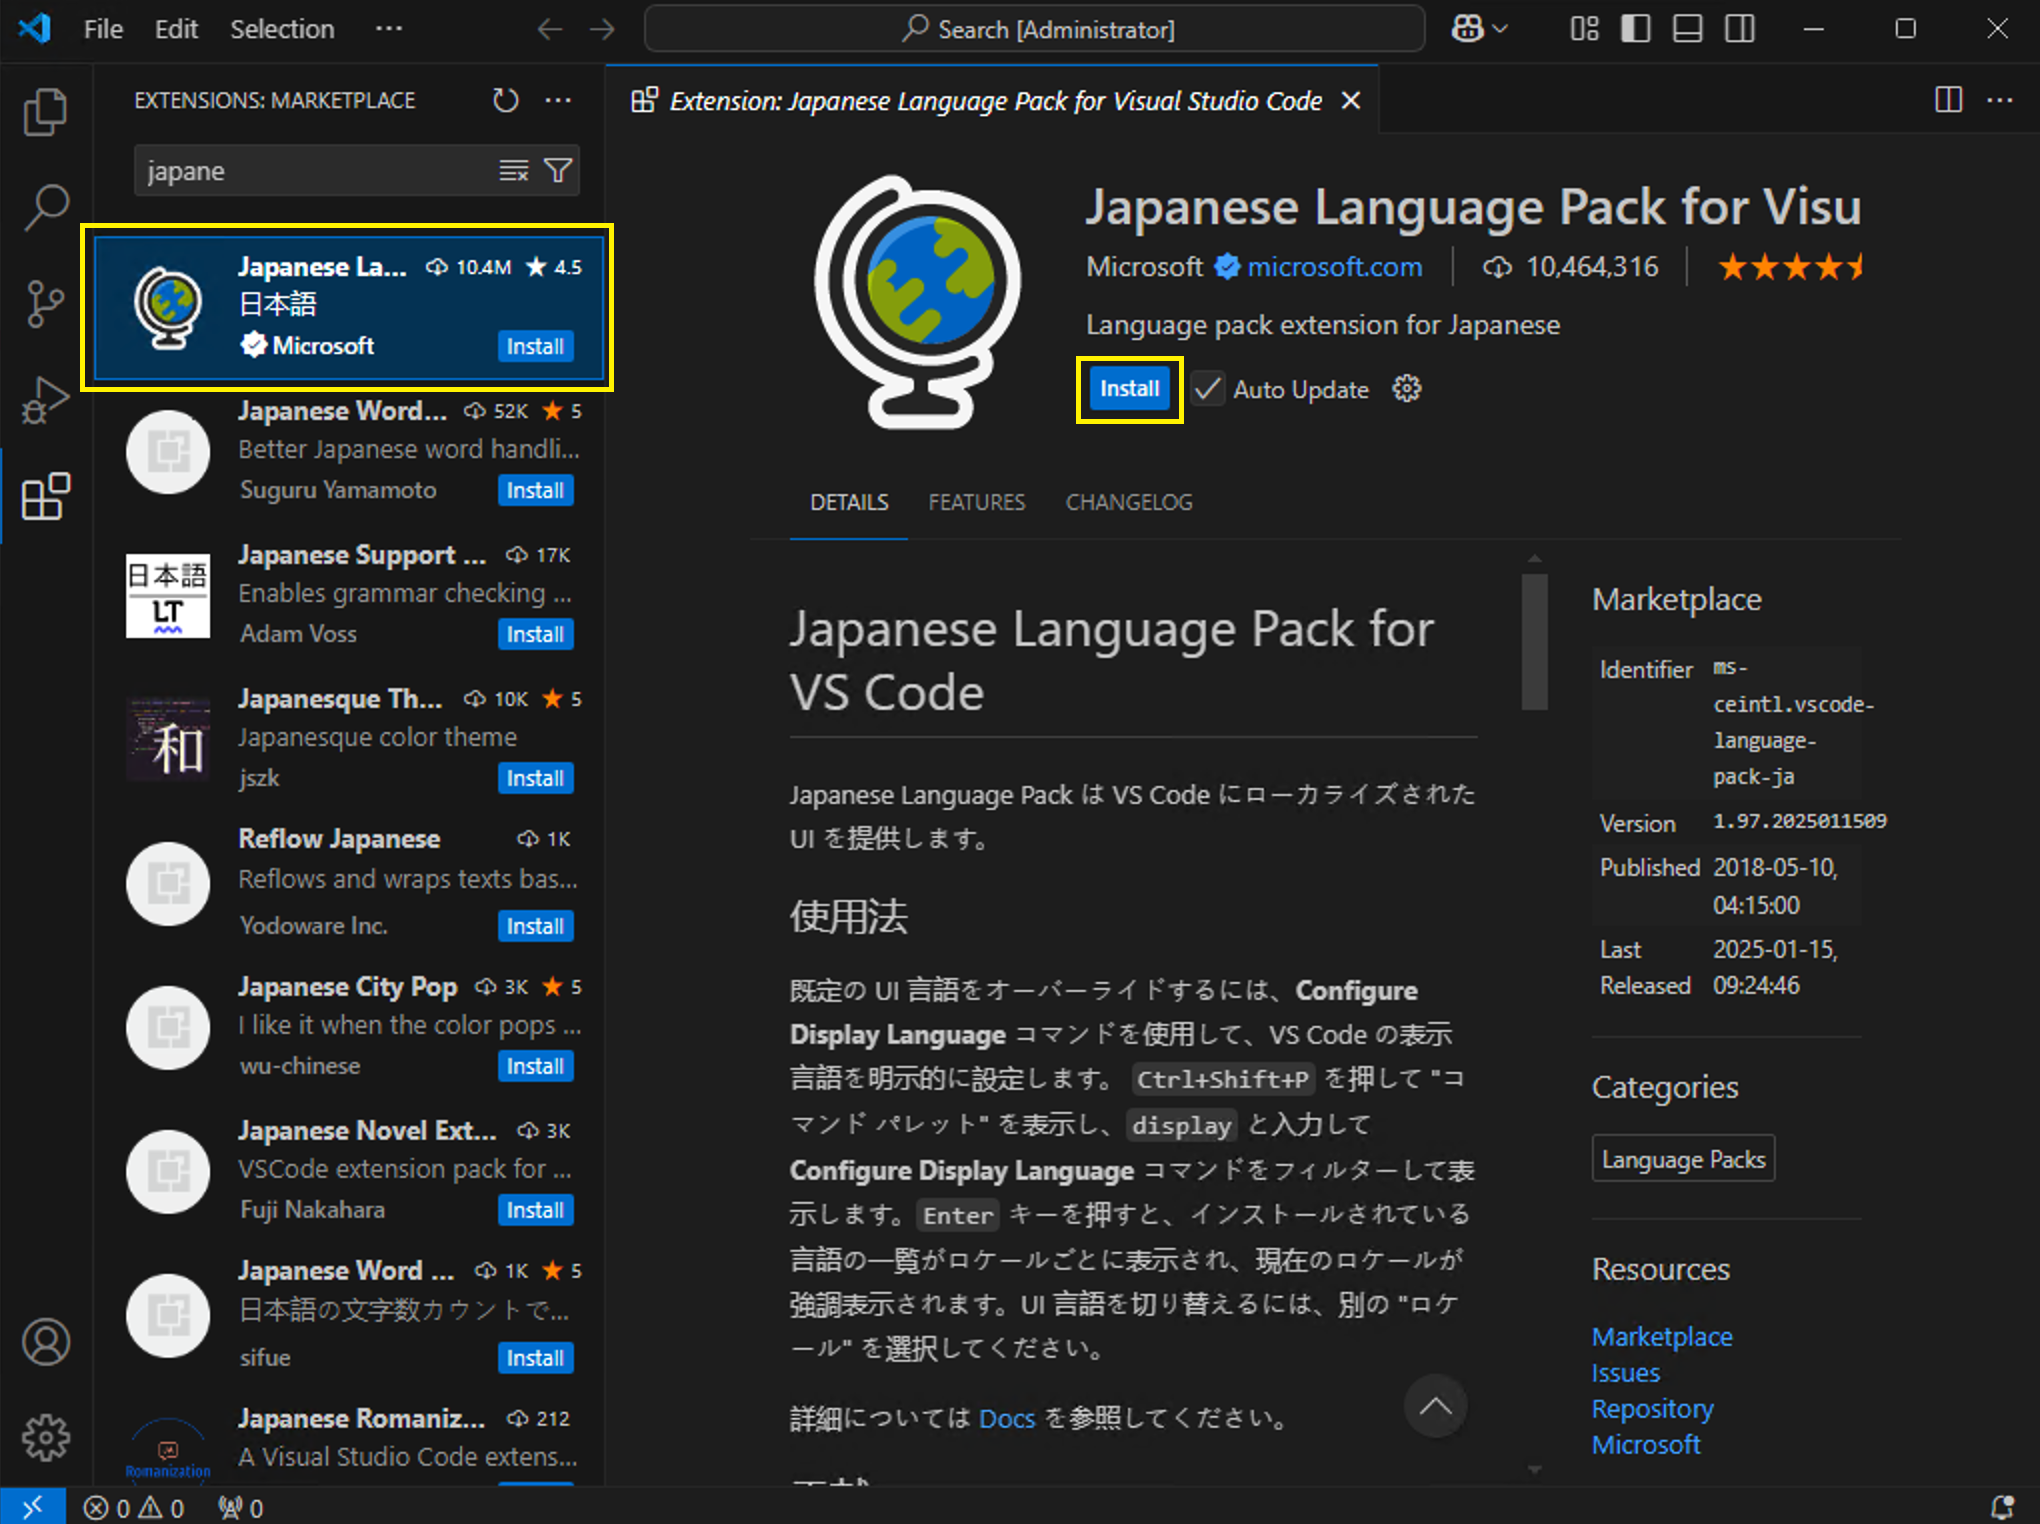Select the Language Packs category
2040x1524 pixels.
1683,1159
